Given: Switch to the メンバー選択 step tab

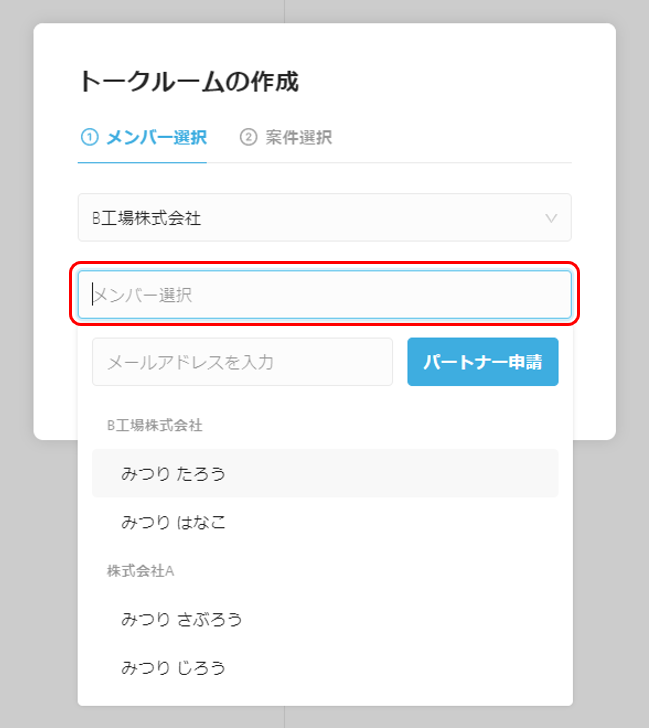Looking at the screenshot, I should point(142,137).
